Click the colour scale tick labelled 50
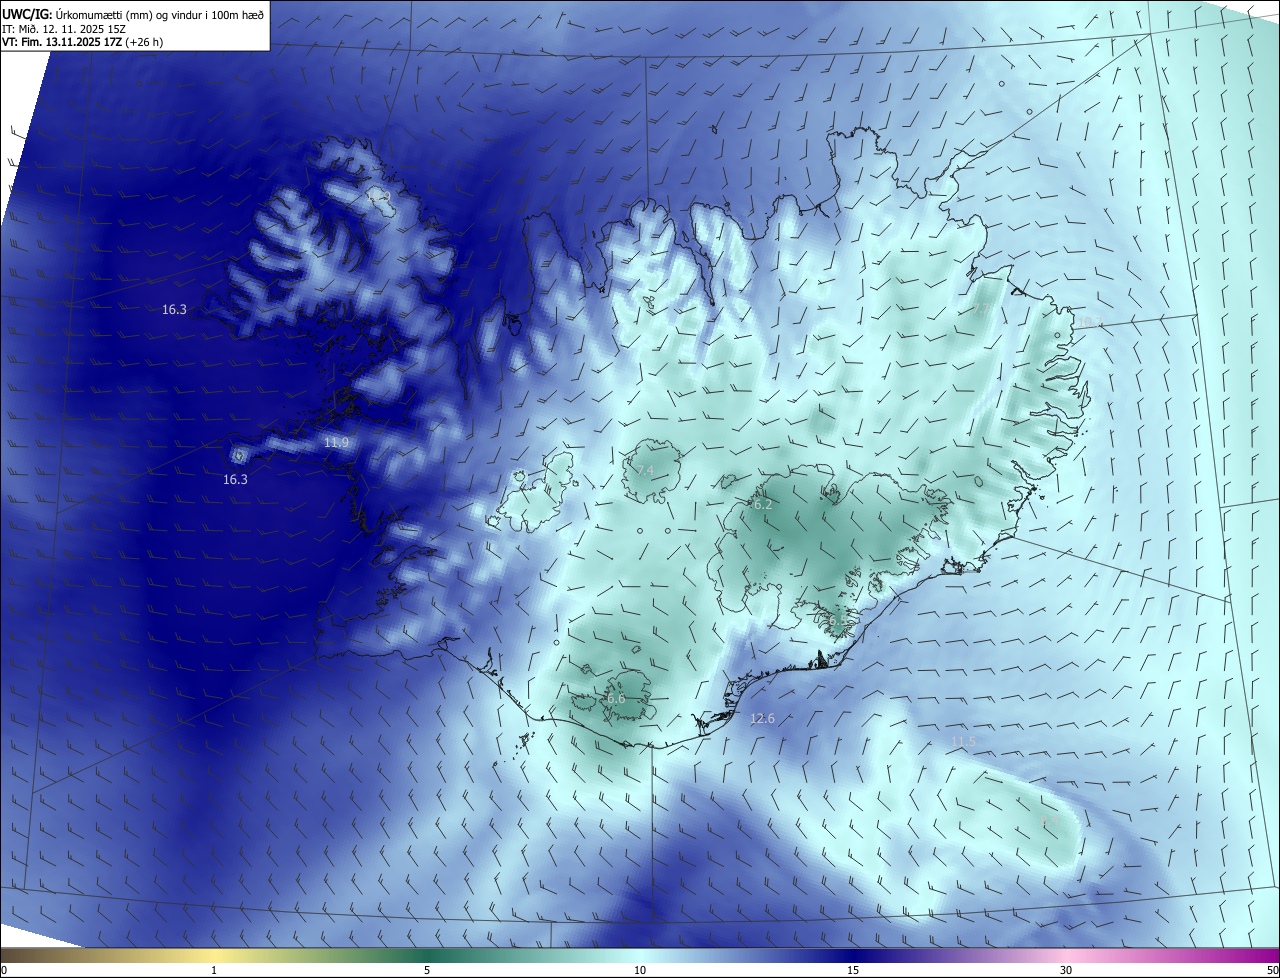Screen dimensions: 1280x978 coord(1272,970)
